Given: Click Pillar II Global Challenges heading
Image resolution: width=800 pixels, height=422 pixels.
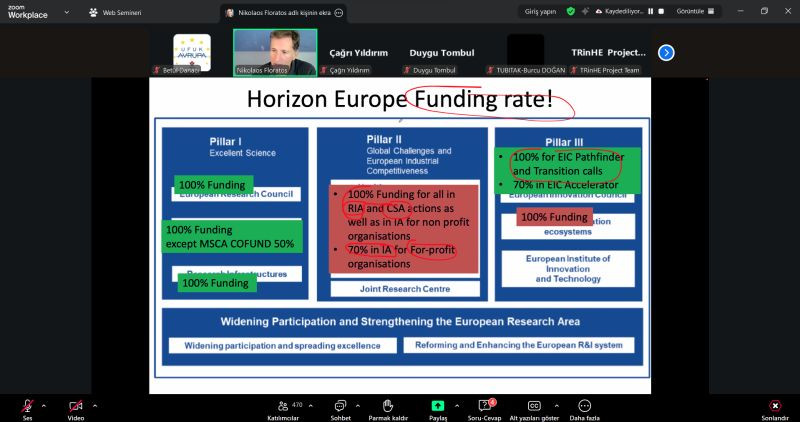Looking at the screenshot, I should click(x=408, y=155).
